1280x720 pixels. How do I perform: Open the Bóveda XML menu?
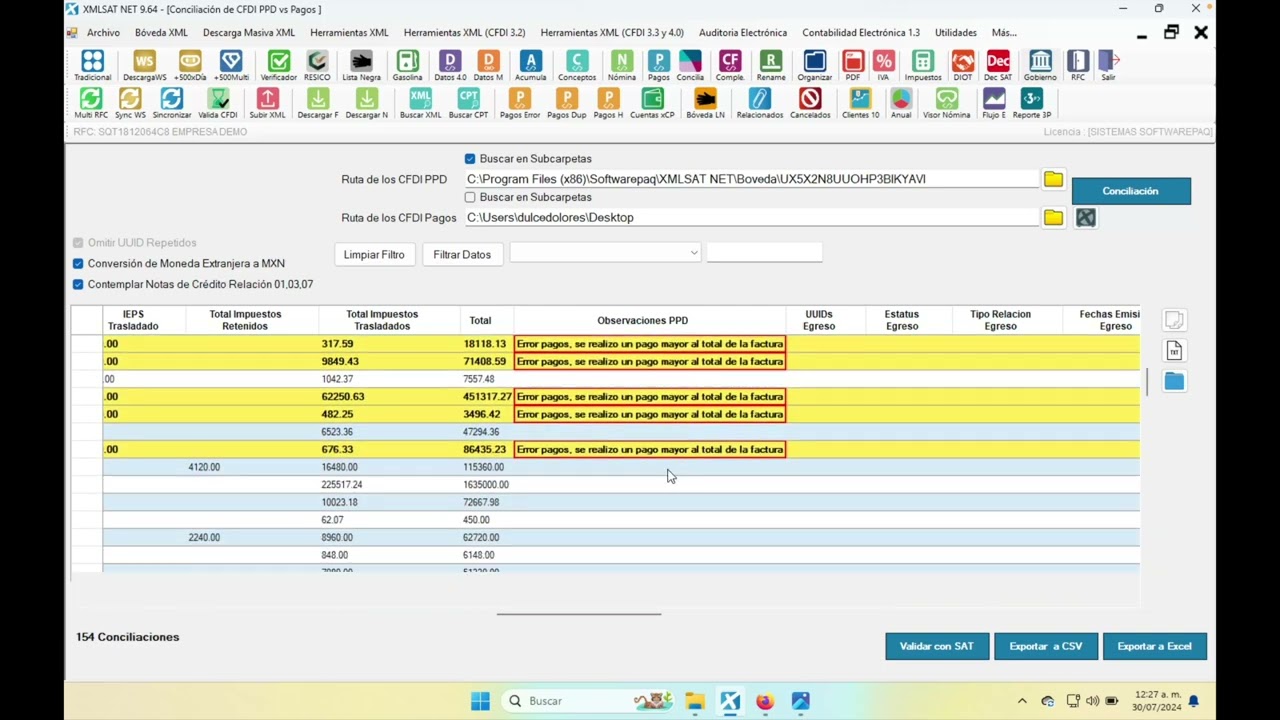[x=161, y=33]
